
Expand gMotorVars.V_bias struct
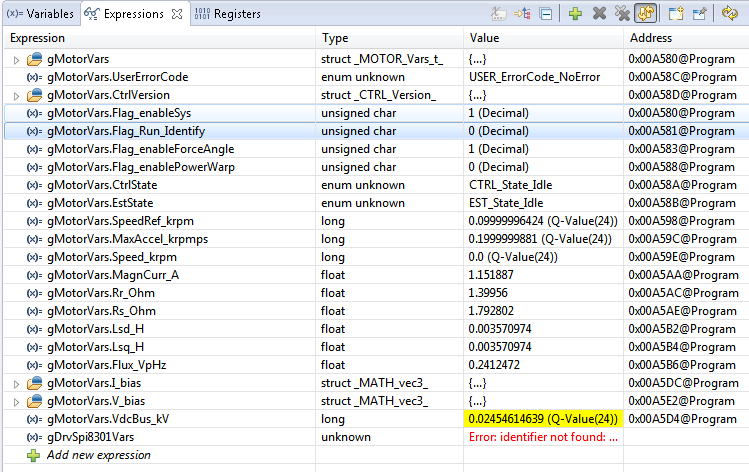16,402
